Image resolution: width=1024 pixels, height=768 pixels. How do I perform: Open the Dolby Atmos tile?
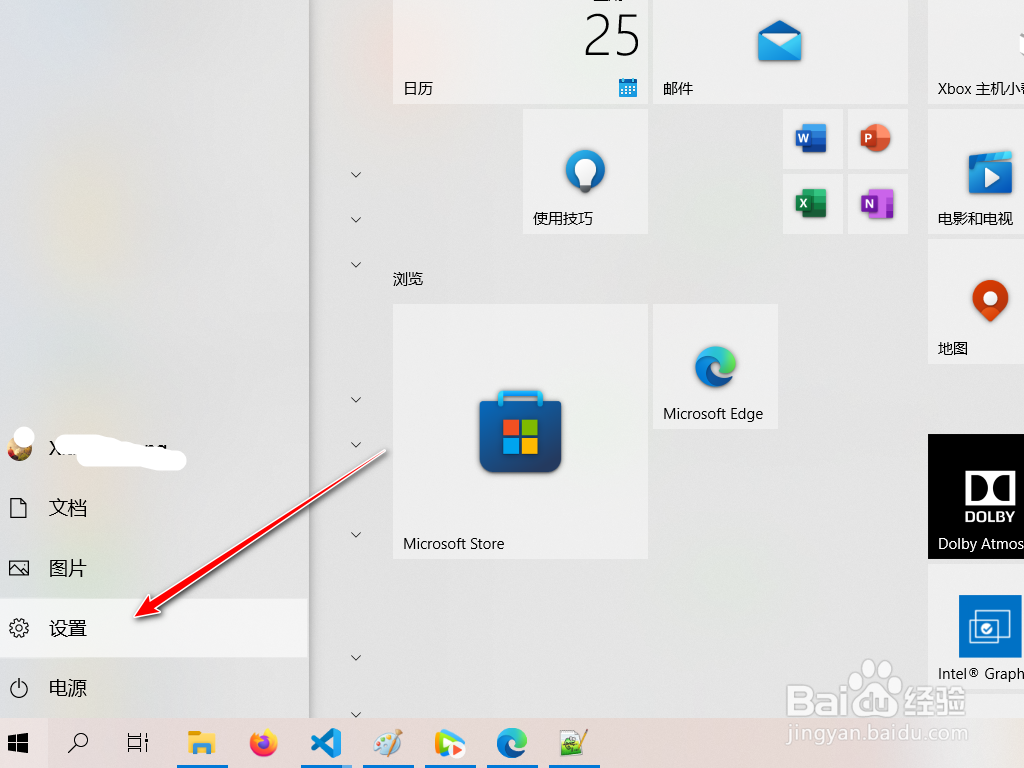[x=976, y=496]
